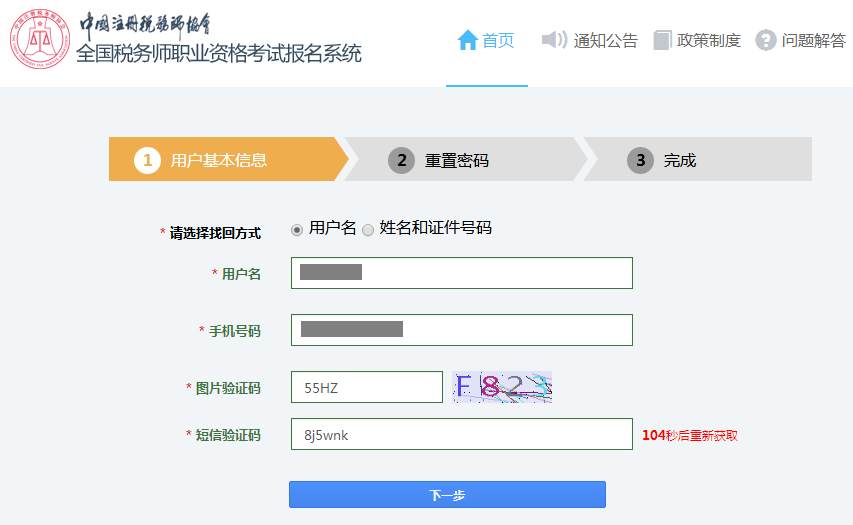
Task: Select the 用户名 recovery method radio
Action: (x=297, y=230)
